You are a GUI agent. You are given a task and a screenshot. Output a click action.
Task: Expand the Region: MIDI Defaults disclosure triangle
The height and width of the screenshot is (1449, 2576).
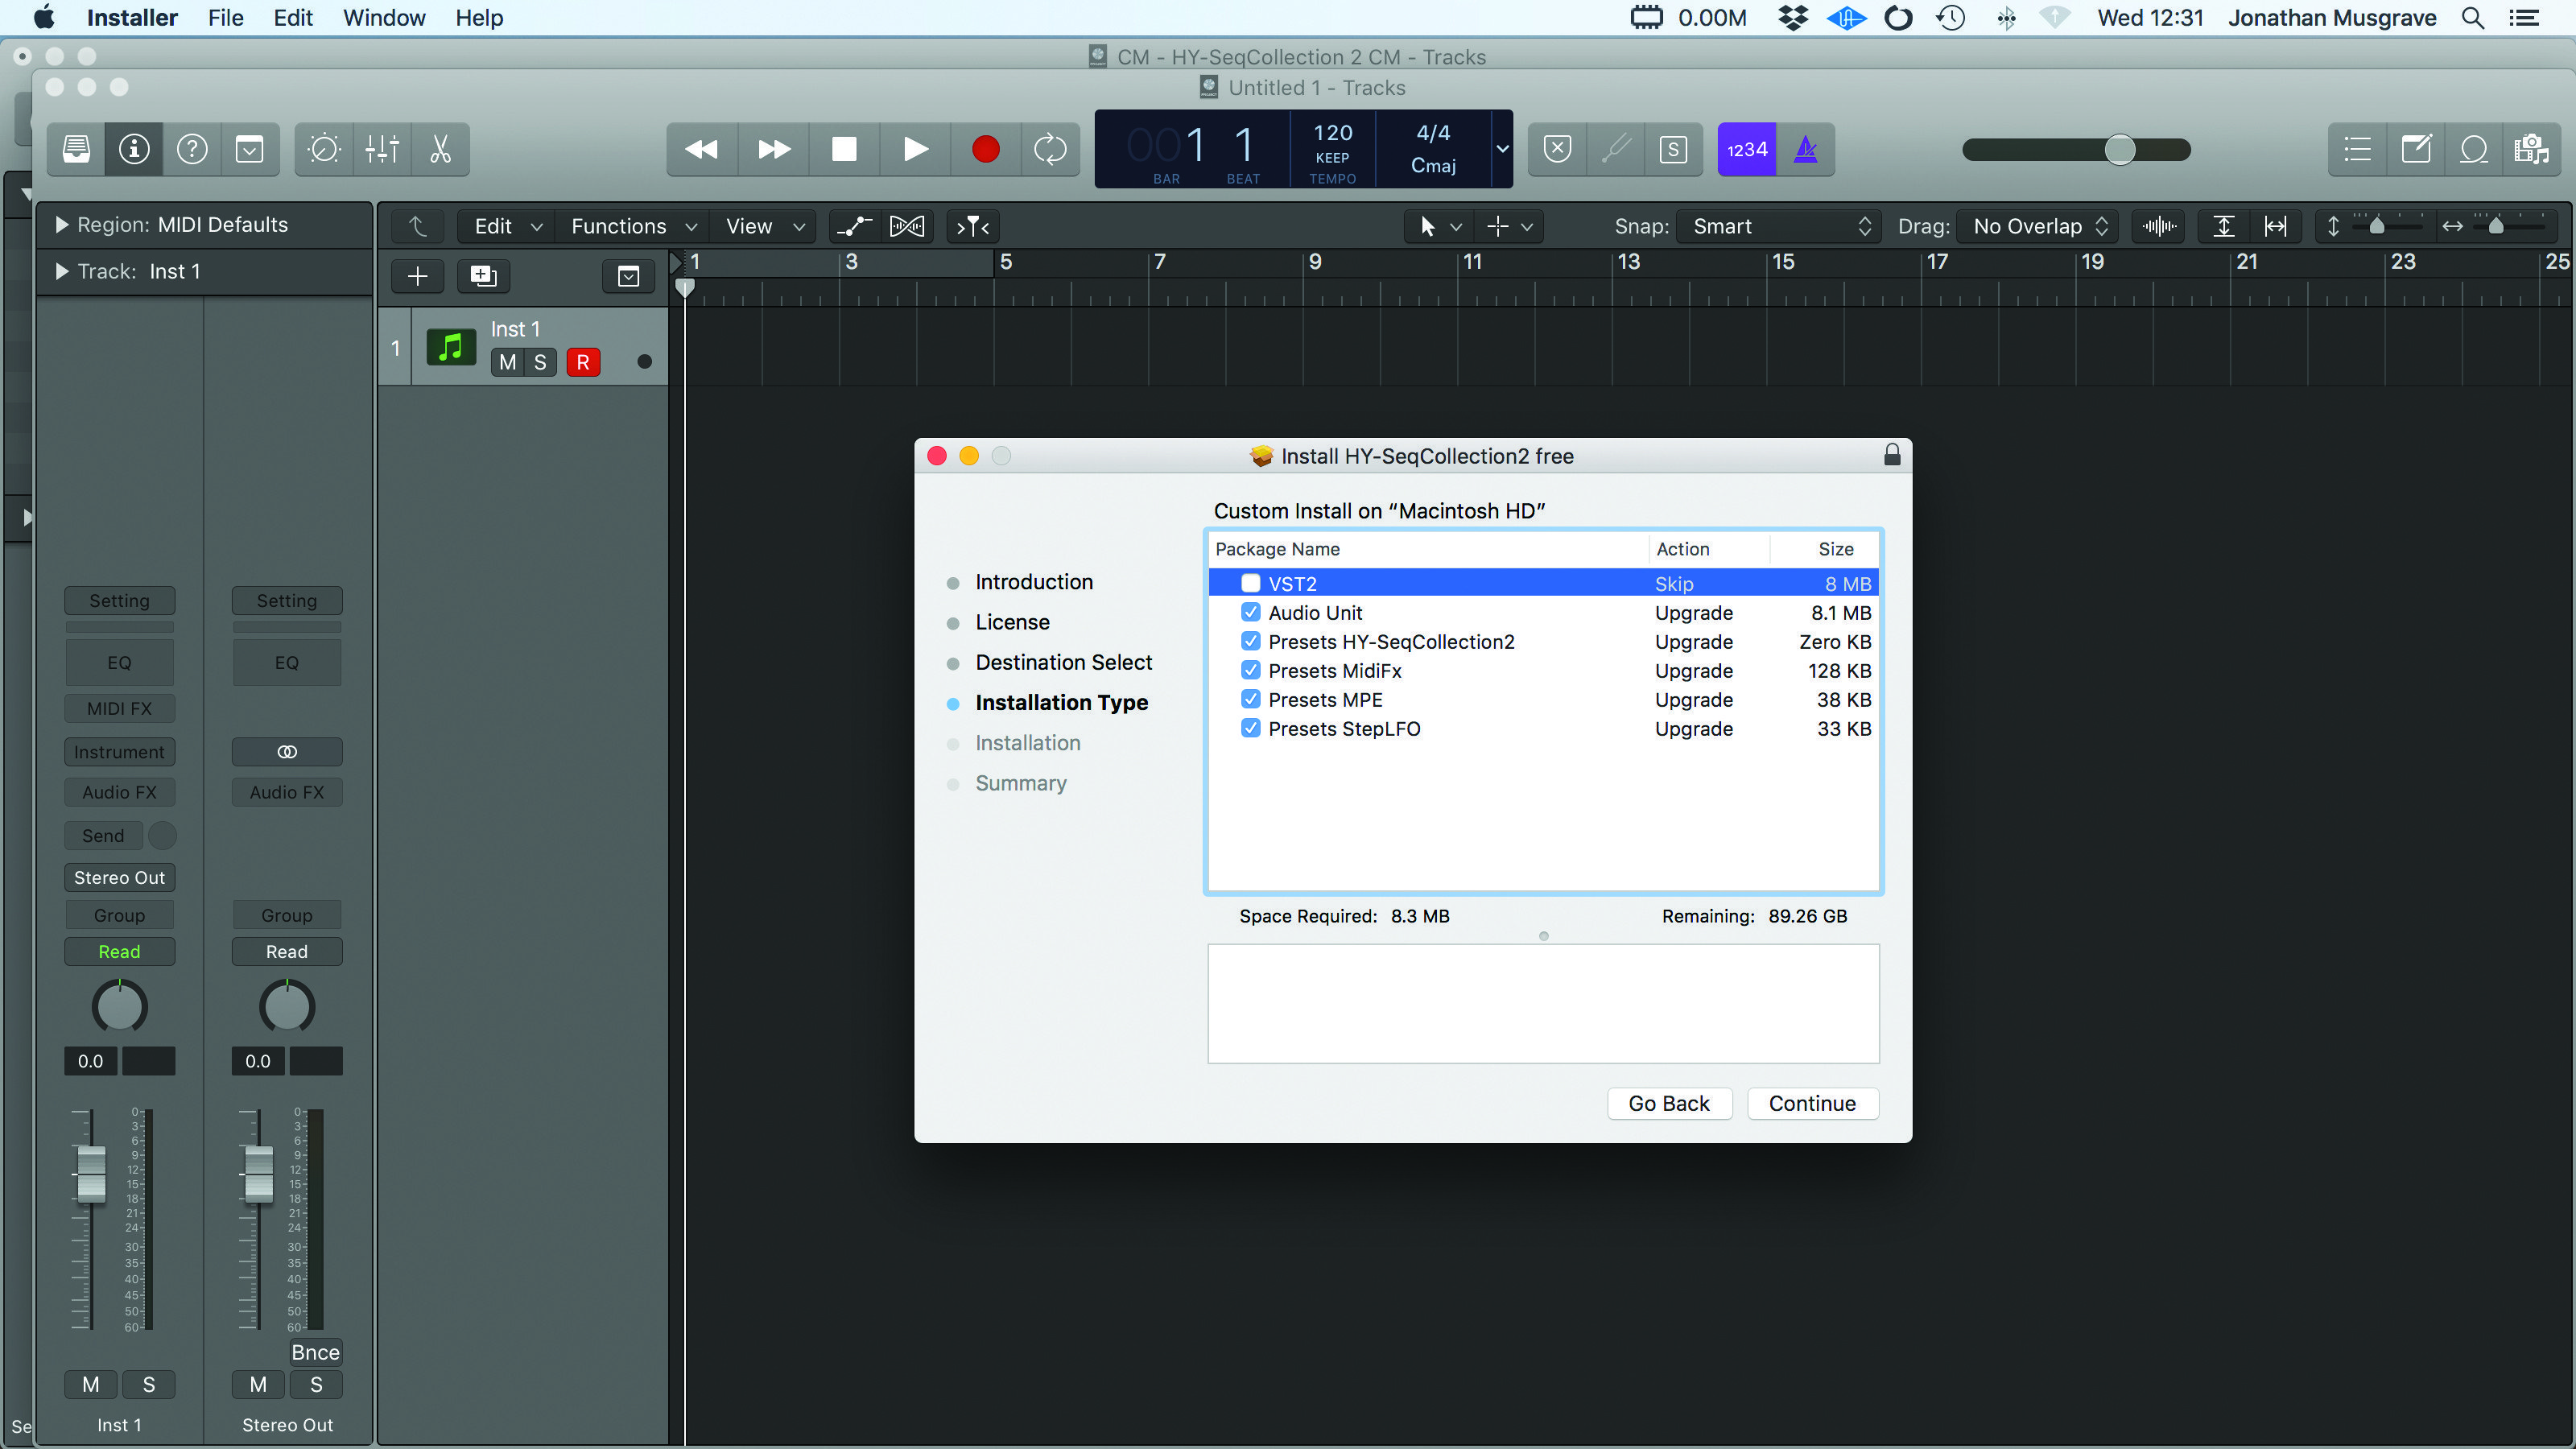coord(61,225)
